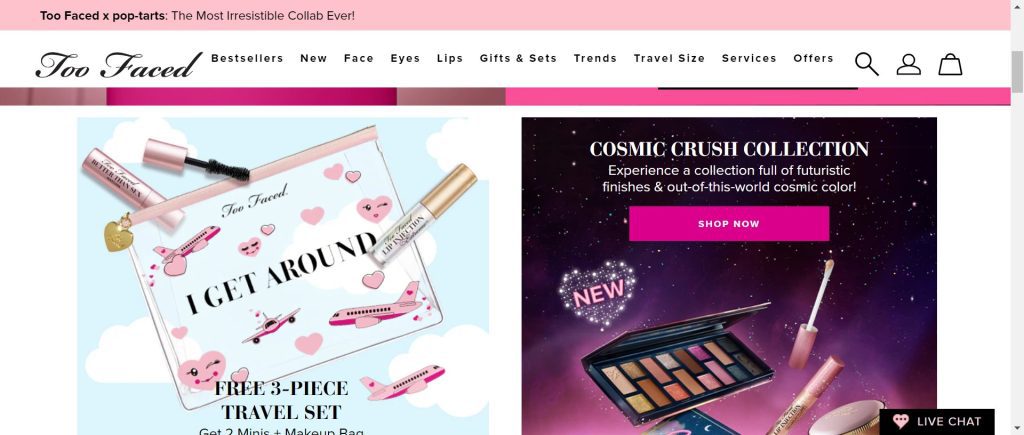
Task: Expand the Face category menu
Action: click(x=359, y=58)
